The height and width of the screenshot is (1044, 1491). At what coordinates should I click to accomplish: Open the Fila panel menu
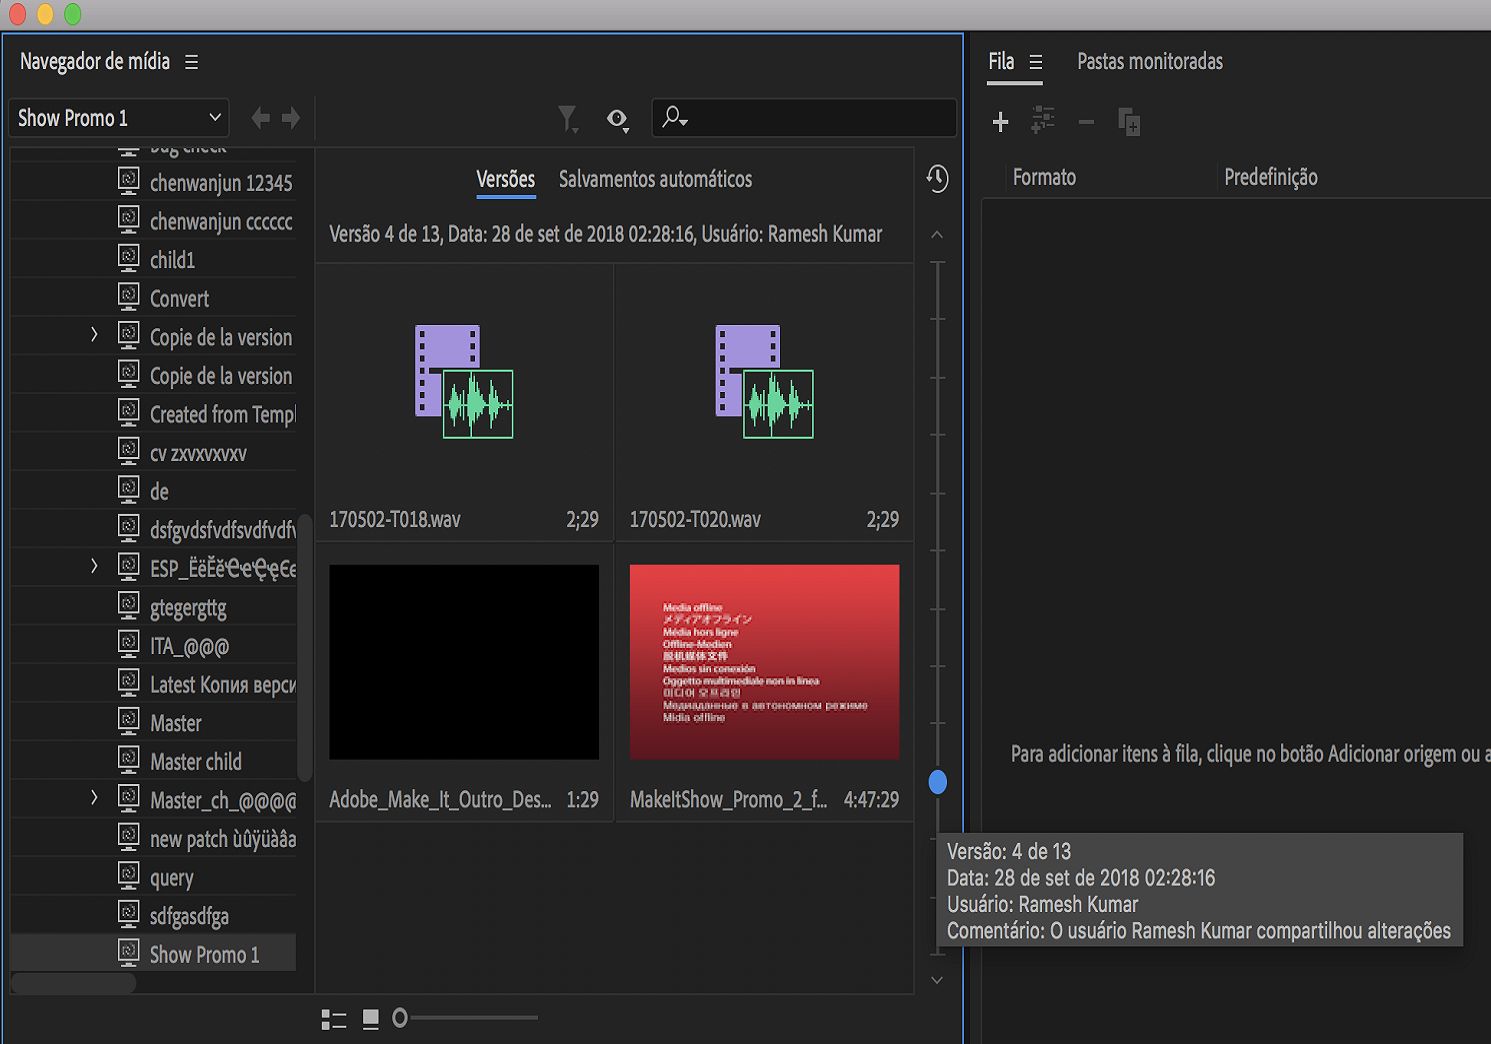click(x=1036, y=62)
